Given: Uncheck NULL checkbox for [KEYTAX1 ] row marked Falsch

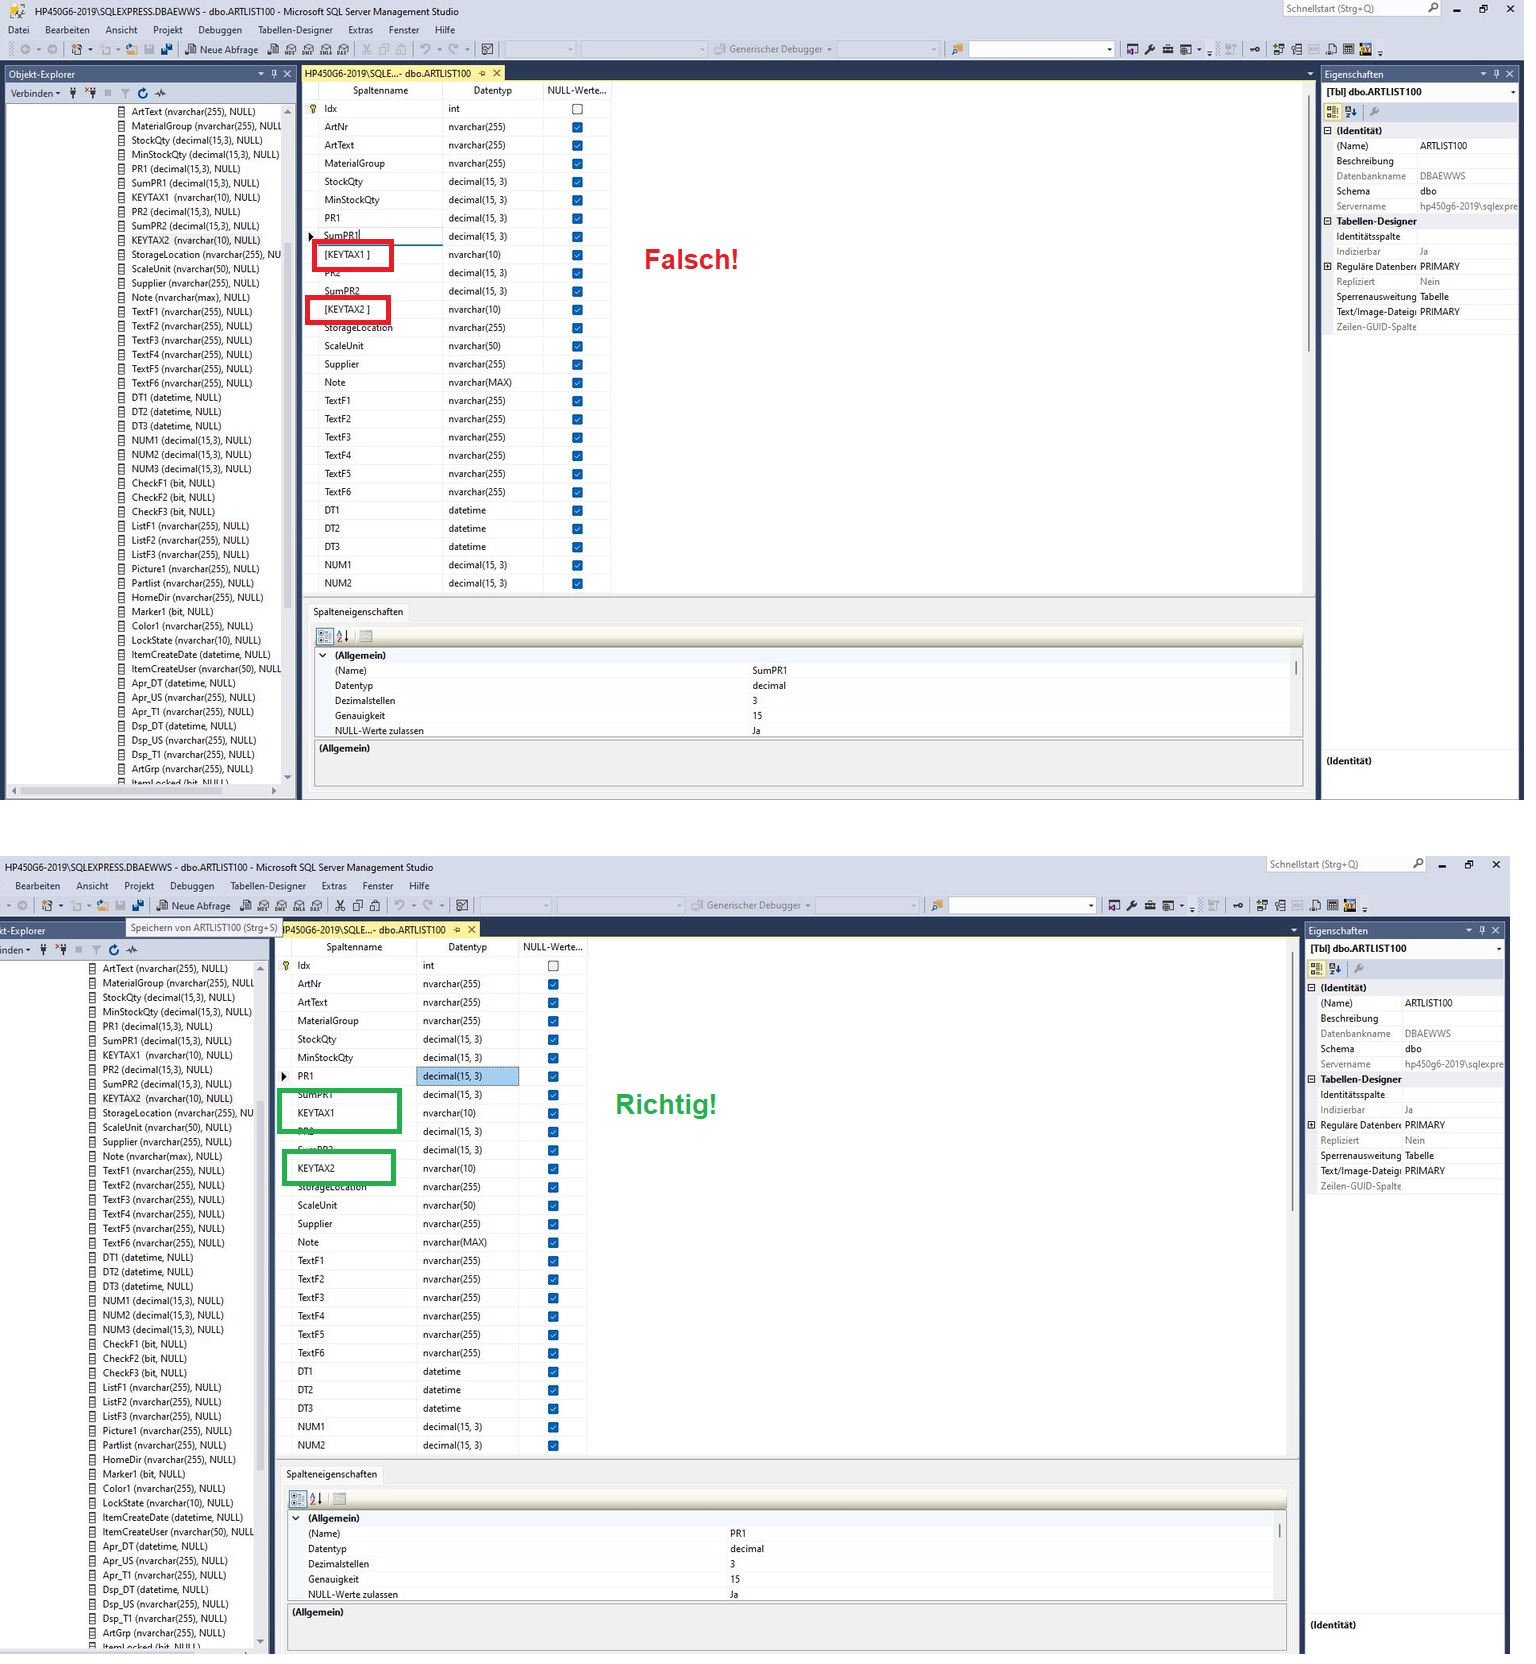Looking at the screenshot, I should pos(577,255).
